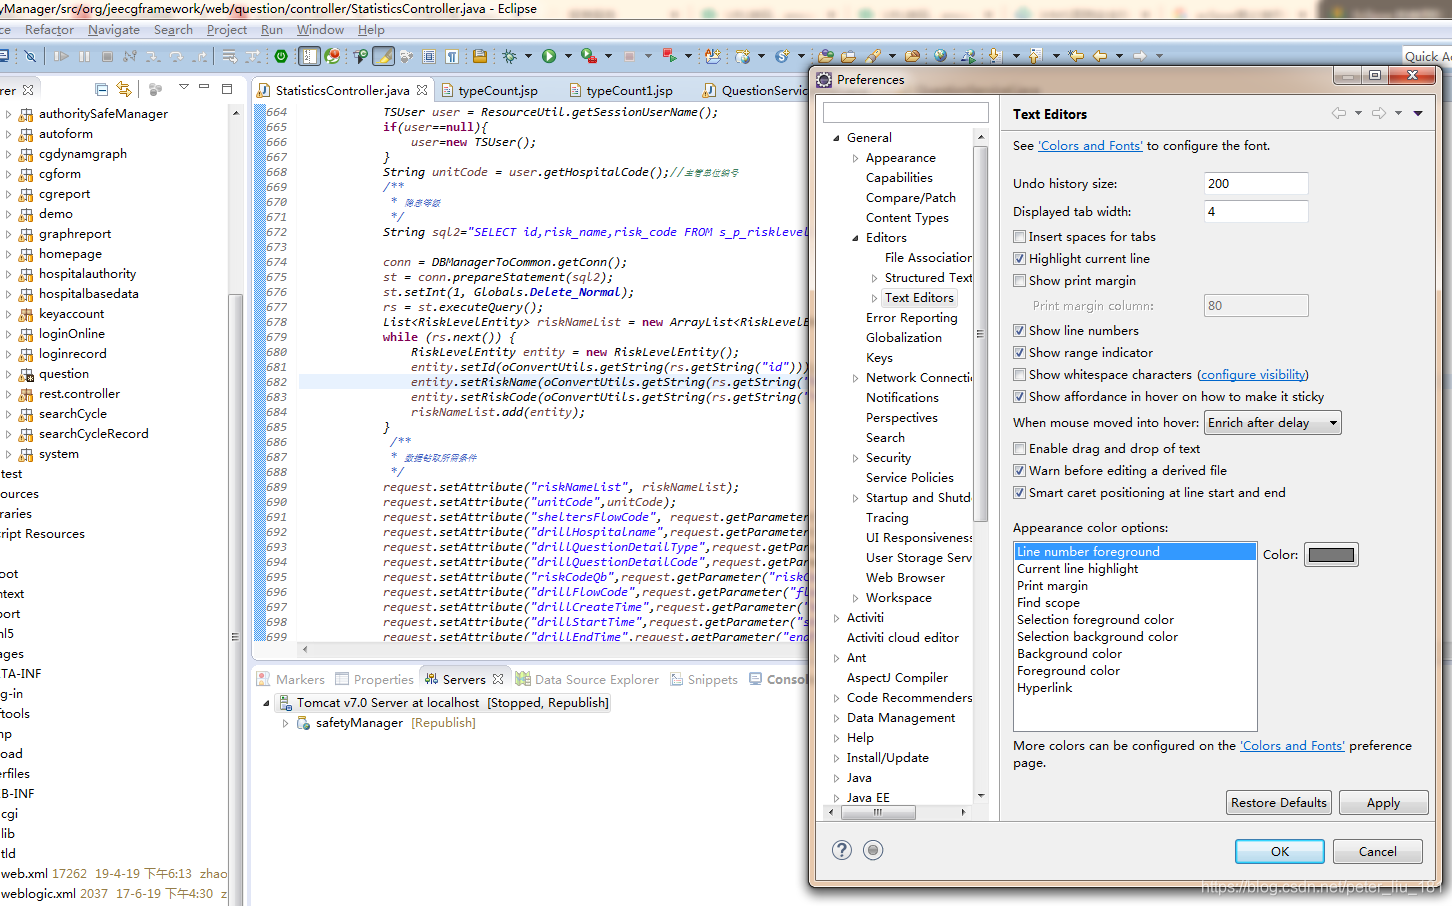Screen dimensions: 1452x906
Task: Click the Debug bug icon in toolbar
Action: [509, 56]
